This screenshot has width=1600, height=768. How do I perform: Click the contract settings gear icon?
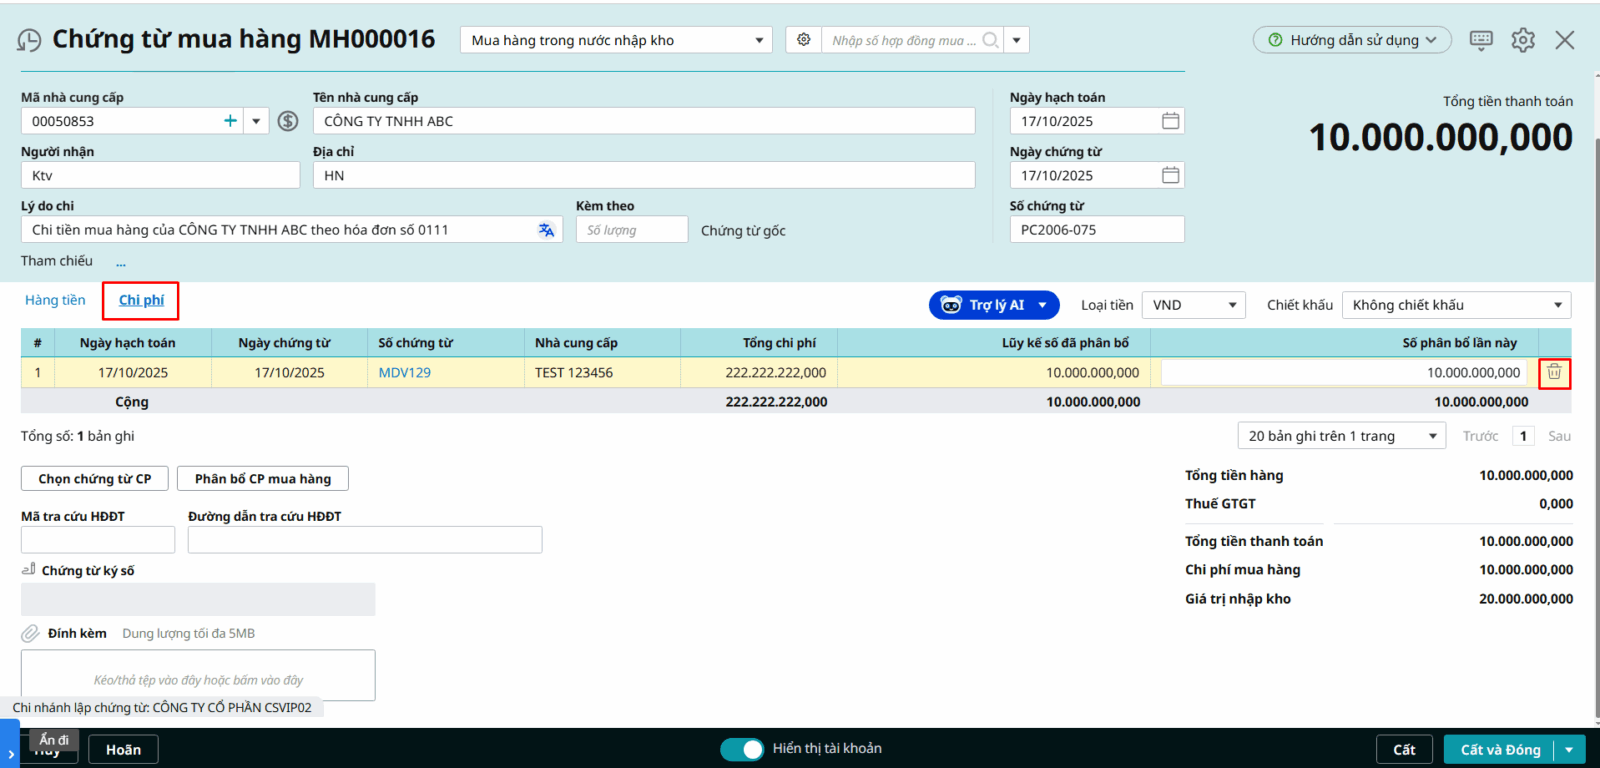[803, 40]
